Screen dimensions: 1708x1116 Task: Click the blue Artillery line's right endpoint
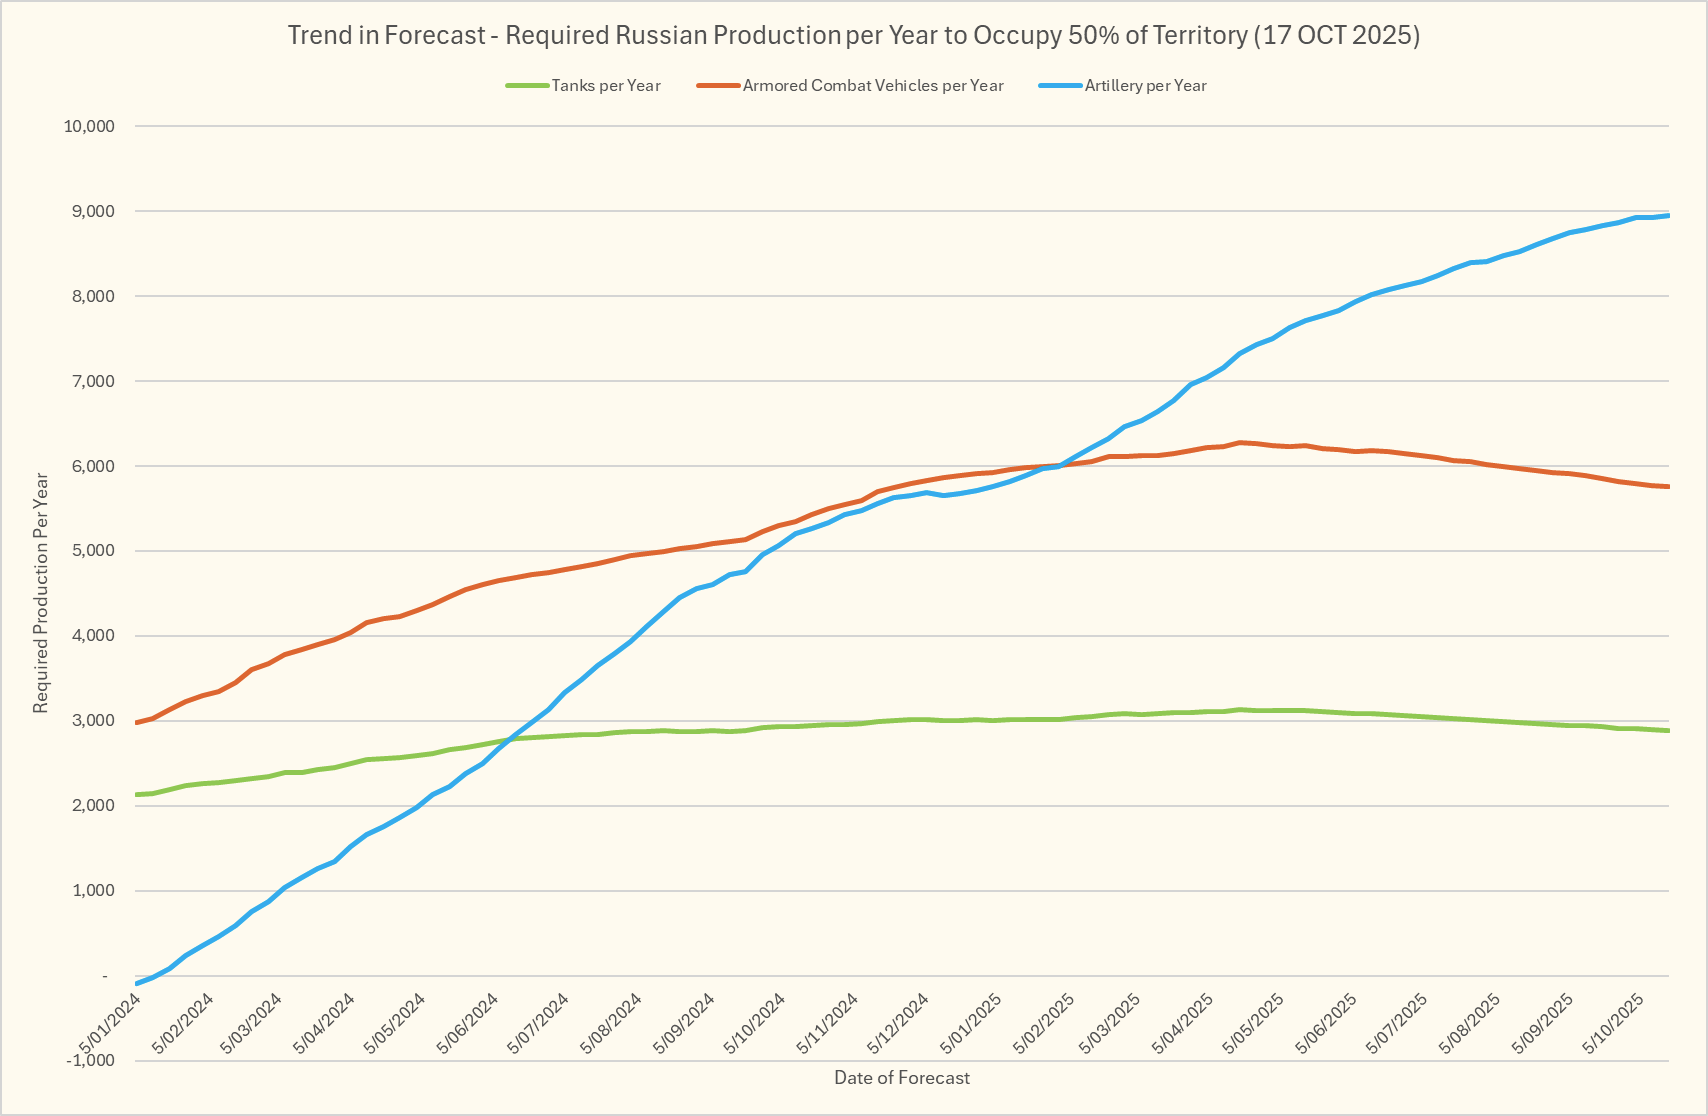1668,216
